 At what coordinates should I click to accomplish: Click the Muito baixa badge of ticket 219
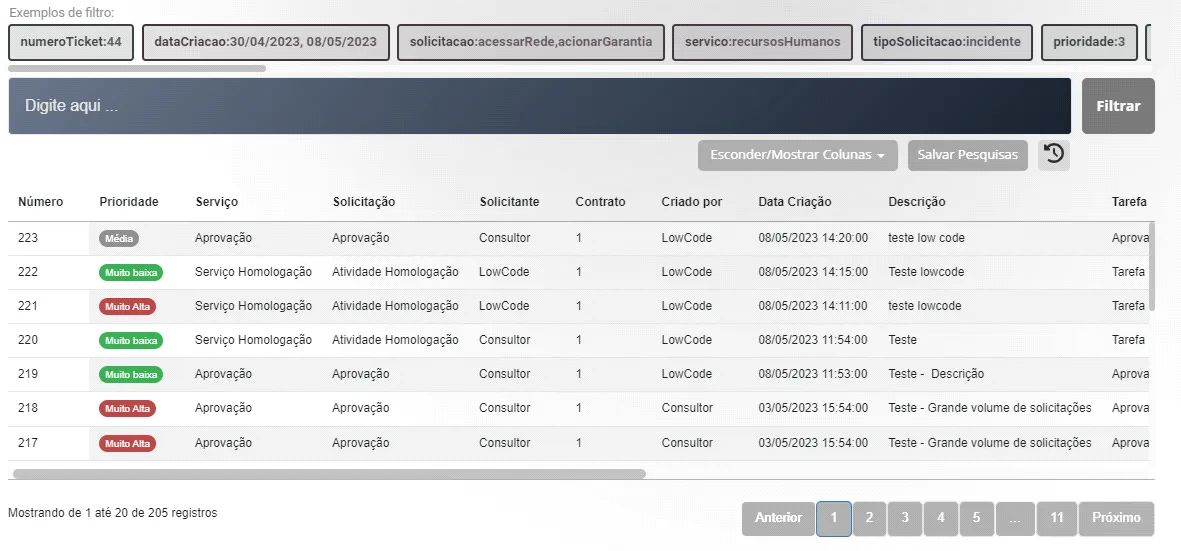click(x=131, y=374)
